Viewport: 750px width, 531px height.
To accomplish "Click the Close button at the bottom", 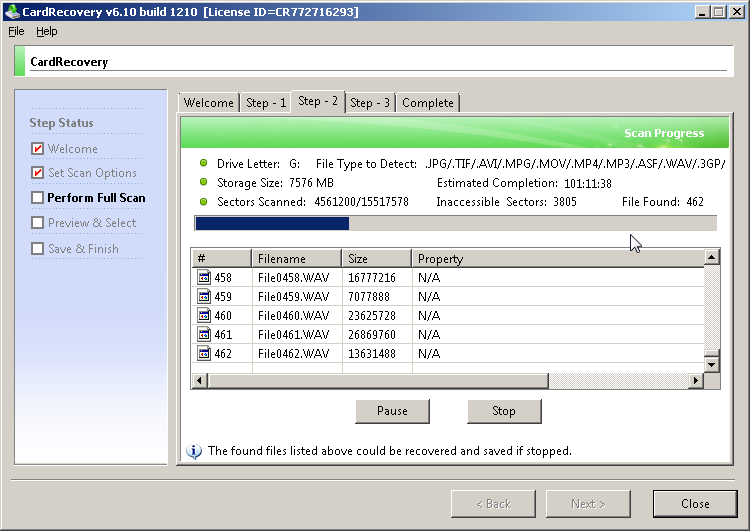I will coord(695,504).
